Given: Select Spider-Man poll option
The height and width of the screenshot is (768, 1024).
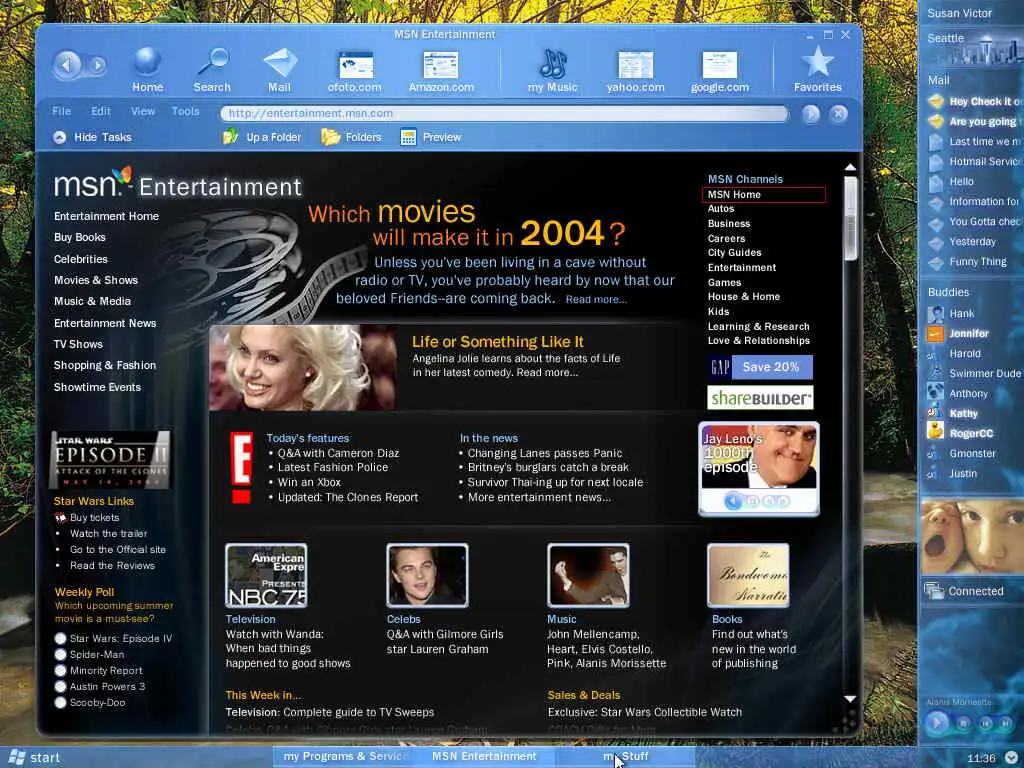Looking at the screenshot, I should pos(61,654).
